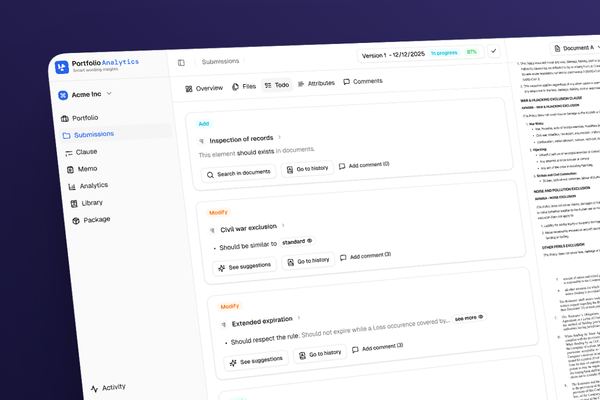Image resolution: width=600 pixels, height=400 pixels.
Task: Click see more on Extended expiration rule
Action: pyautogui.click(x=469, y=317)
